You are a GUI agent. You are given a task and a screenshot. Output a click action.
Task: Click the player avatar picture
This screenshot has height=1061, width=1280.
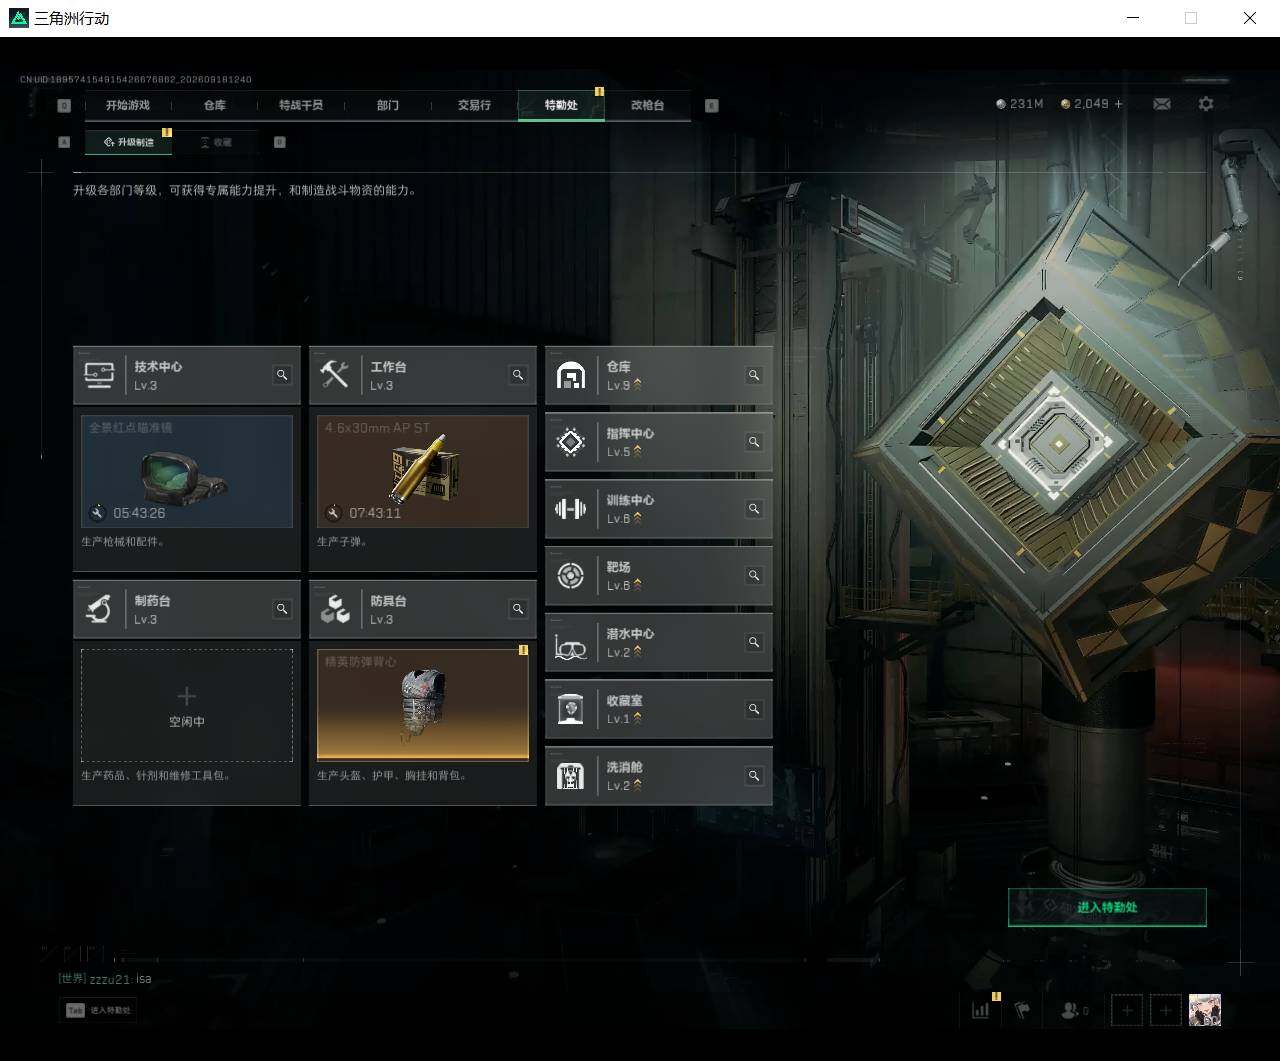[x=1205, y=1010]
